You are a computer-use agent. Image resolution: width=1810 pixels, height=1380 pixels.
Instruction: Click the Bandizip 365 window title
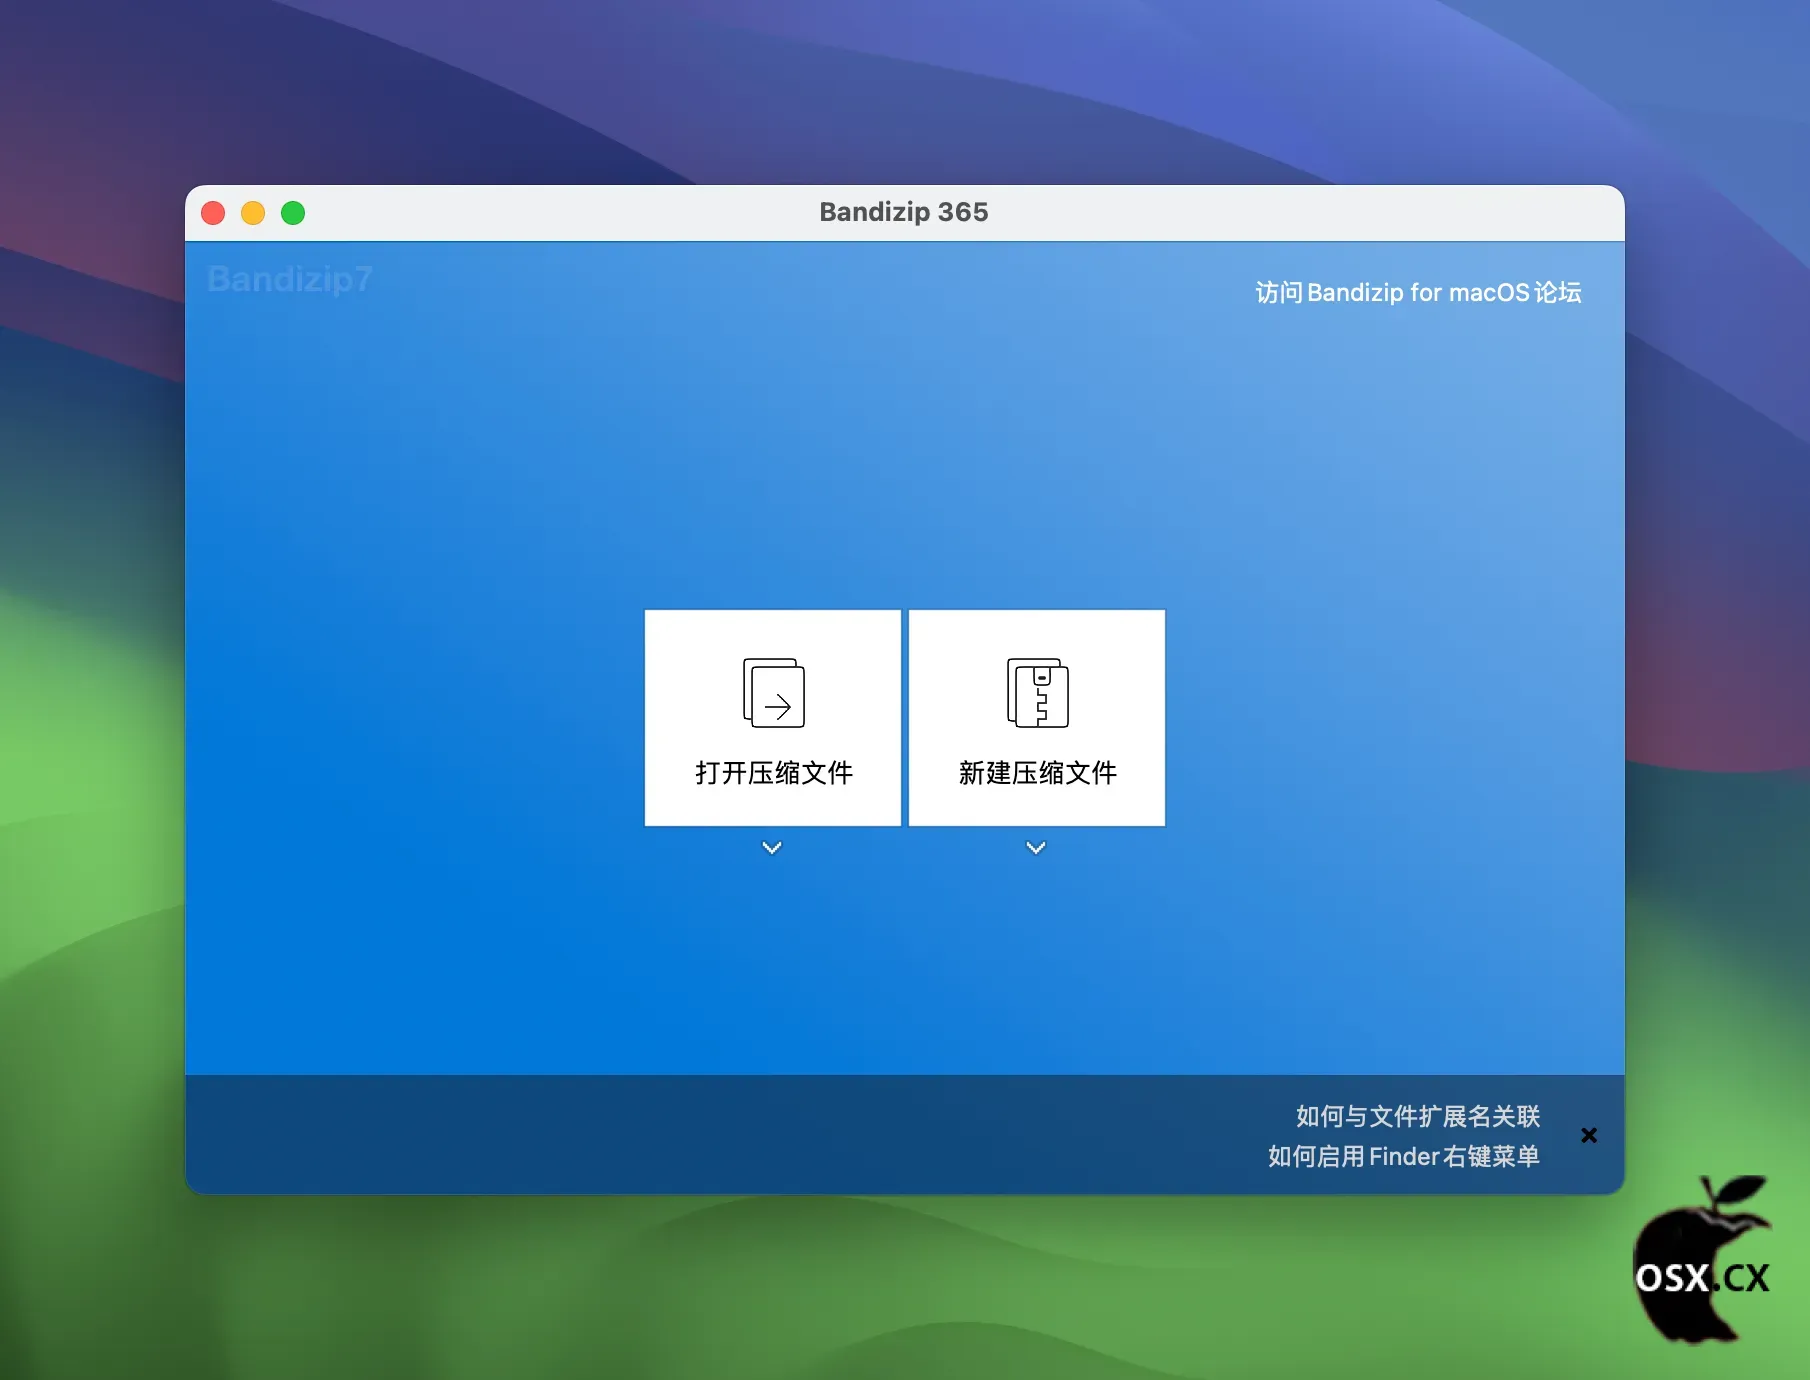pos(904,212)
